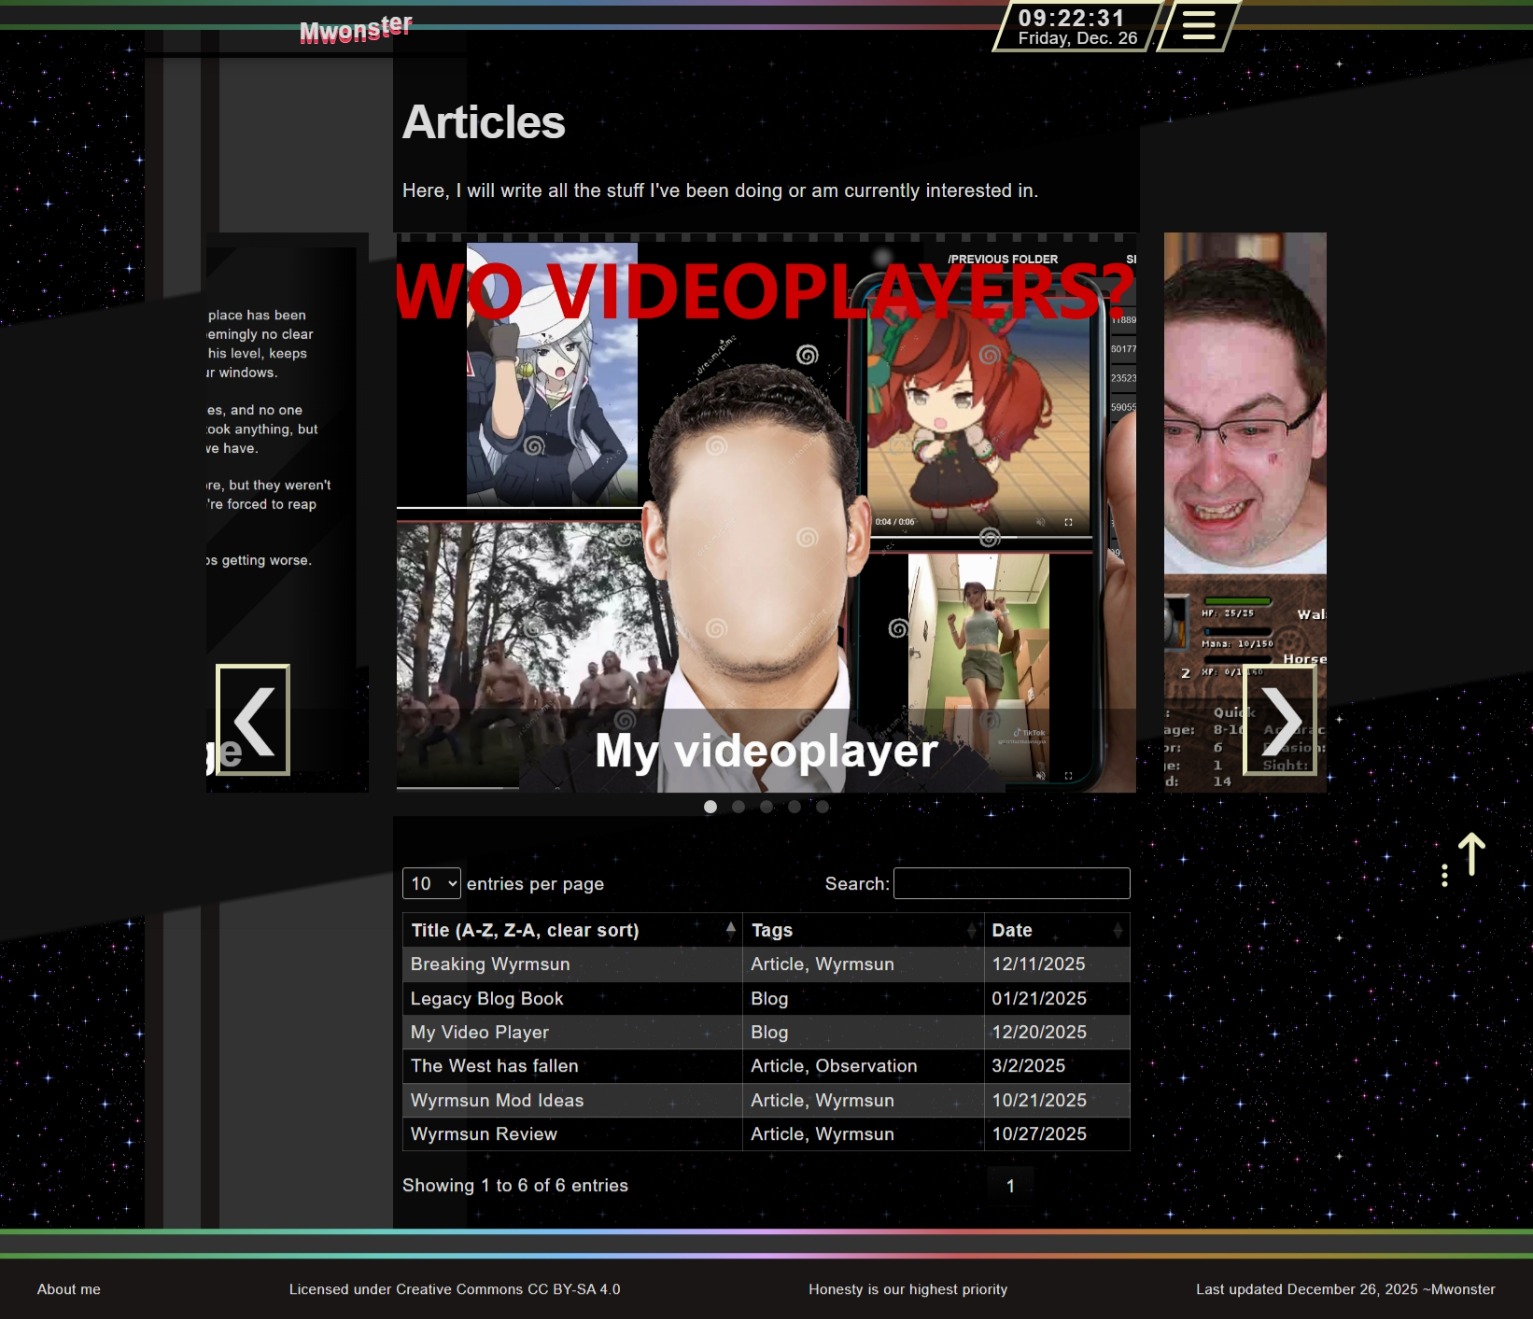This screenshot has width=1533, height=1319.
Task: Advance carousel using the right arrow icon
Action: pos(1283,719)
